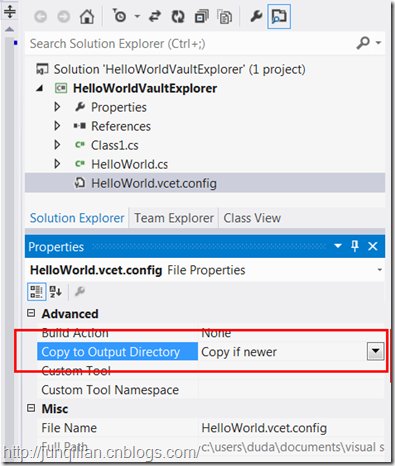Toggle Sync with Active Document
Image resolution: width=395 pixels, height=466 pixels.
point(155,16)
